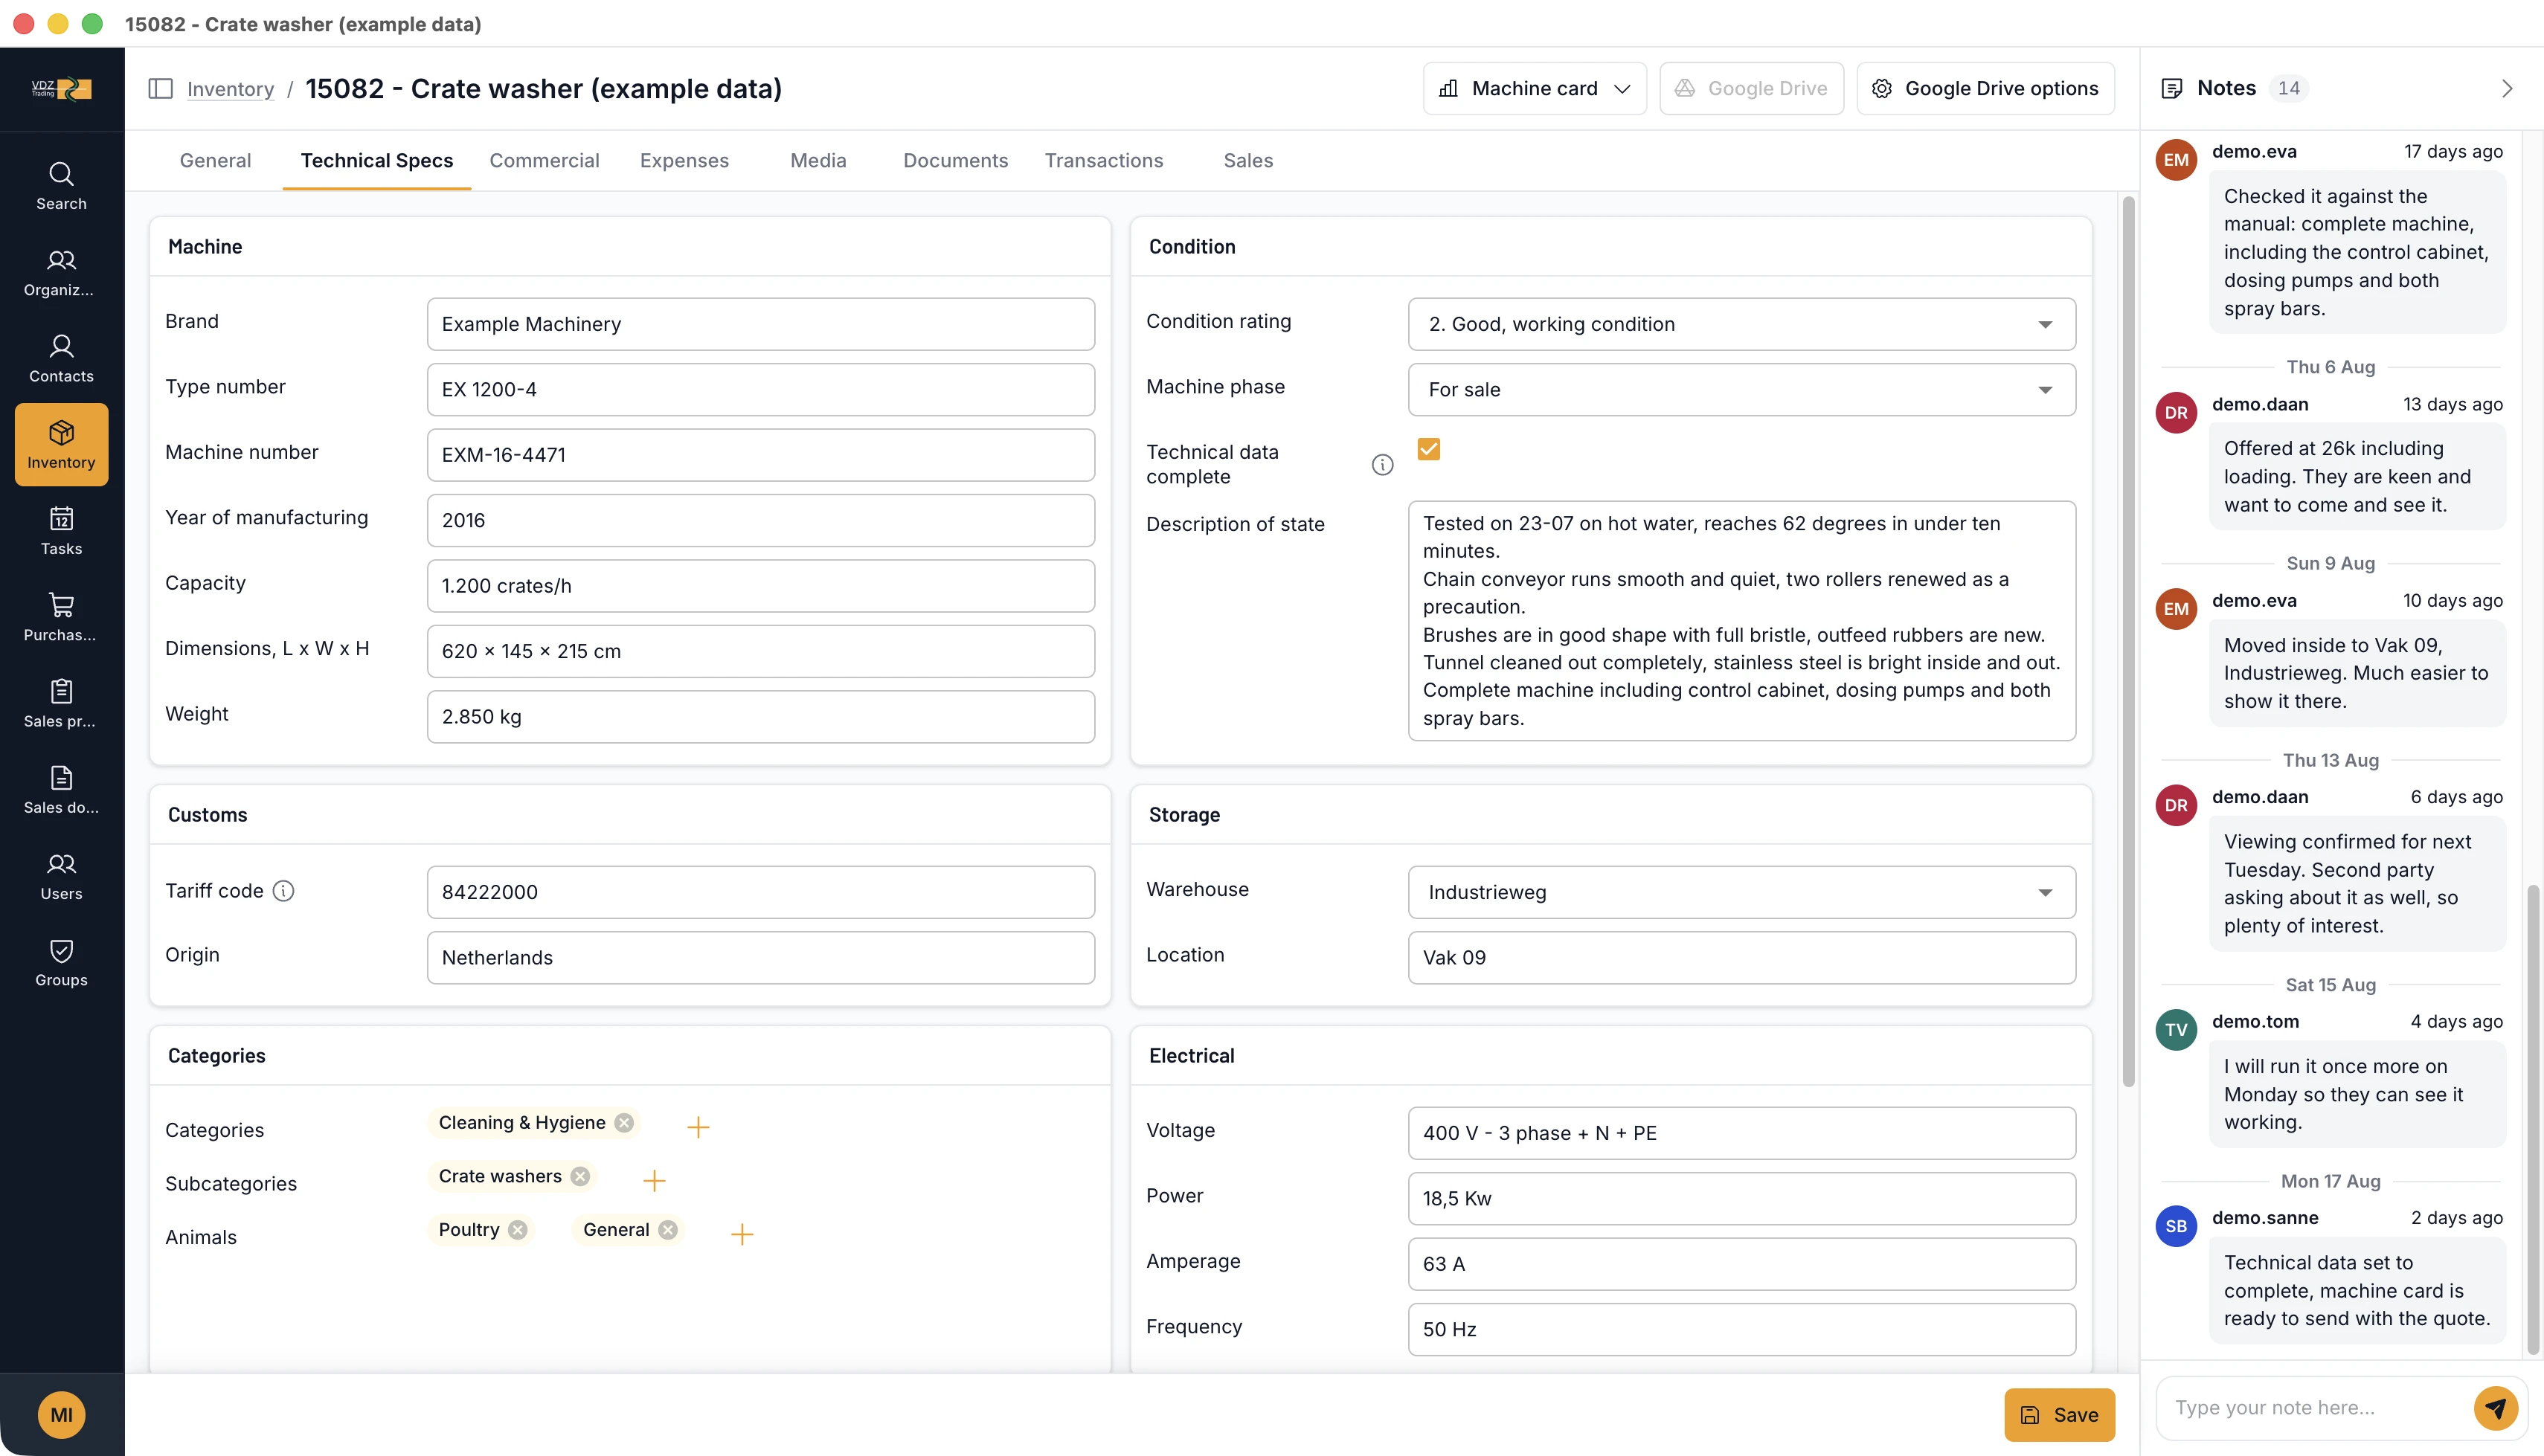Click the Location field
The width and height of the screenshot is (2544, 1456).
coord(1741,957)
